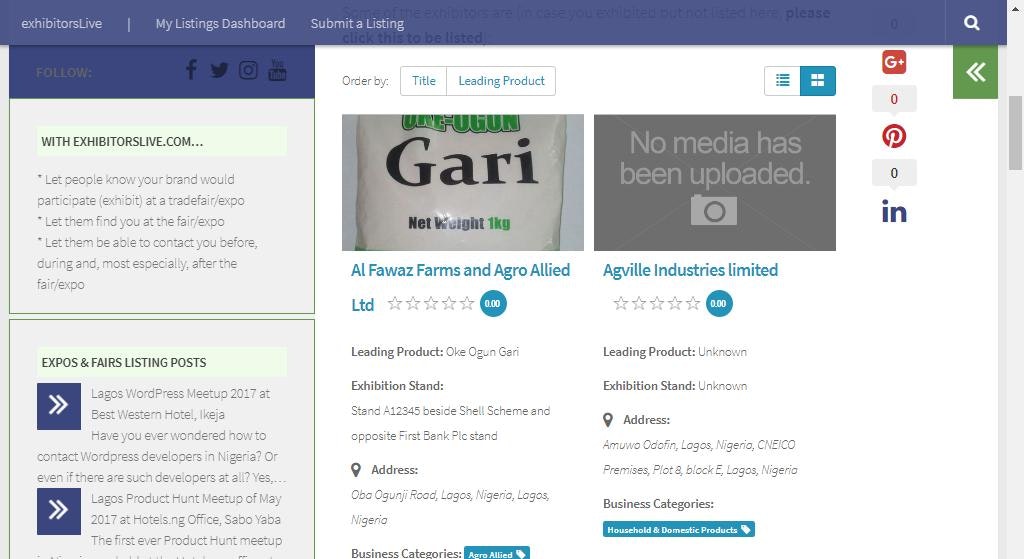Open Lagos Product Hunt Meetup post
Image resolution: width=1024 pixels, height=559 pixels.
pos(186,509)
